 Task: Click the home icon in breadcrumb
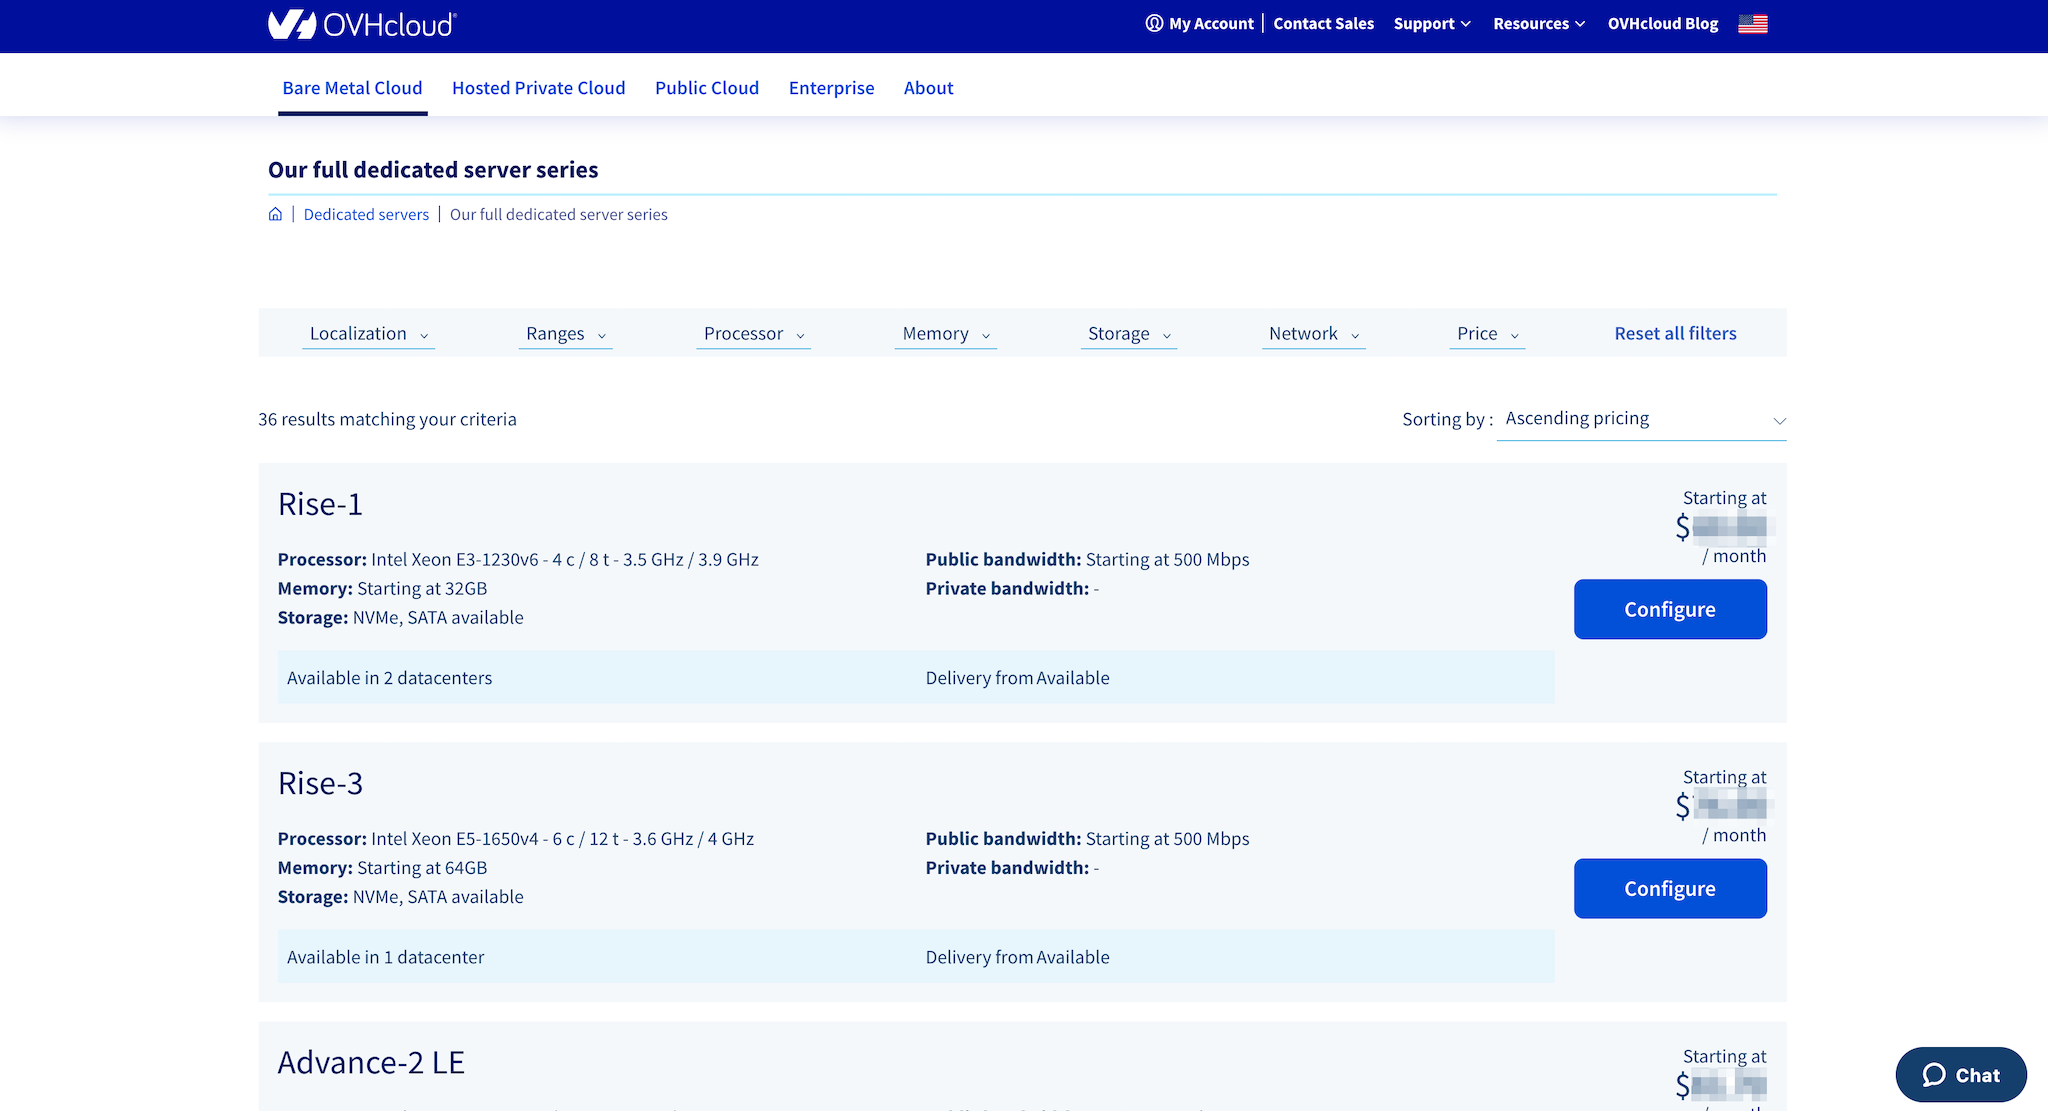(x=275, y=214)
